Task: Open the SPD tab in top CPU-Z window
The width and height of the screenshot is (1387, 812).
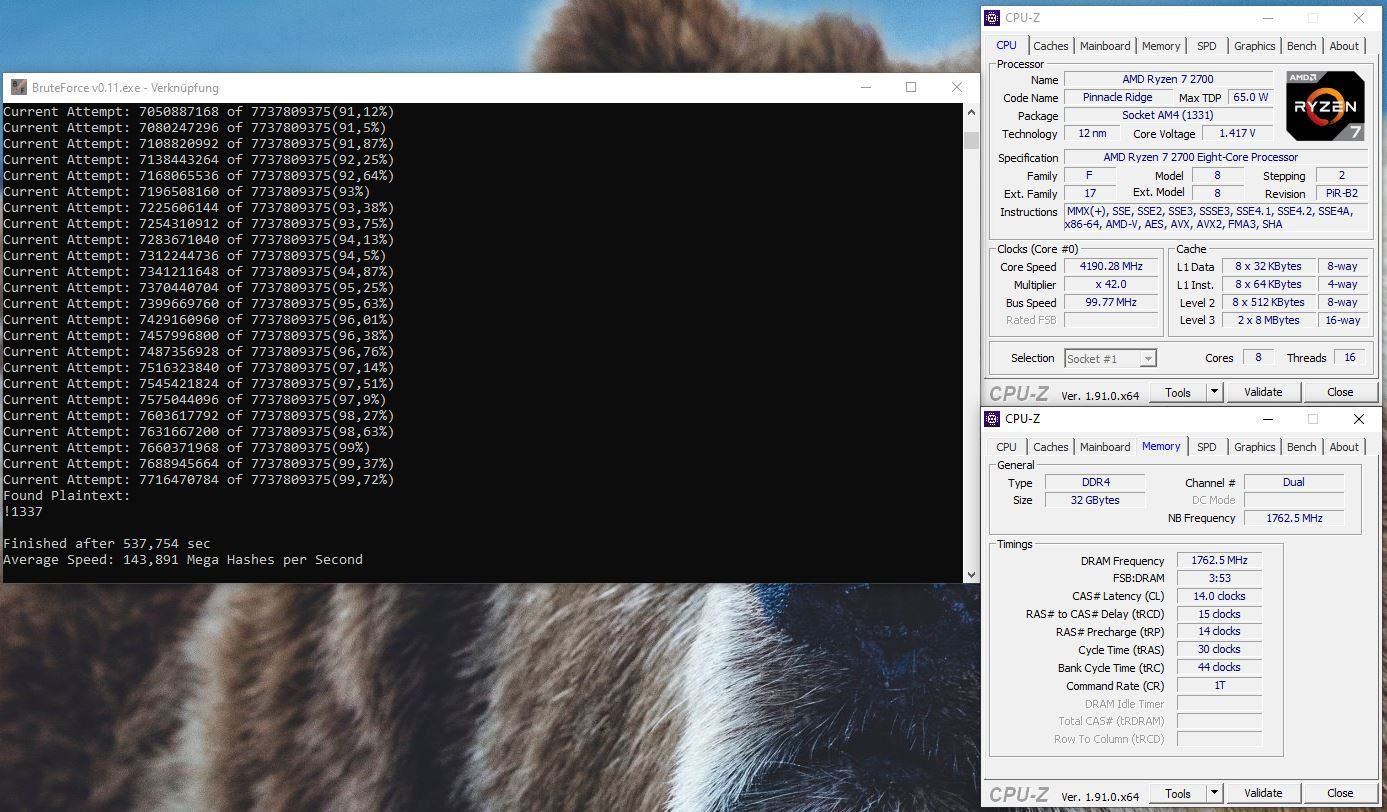Action: 1207,46
